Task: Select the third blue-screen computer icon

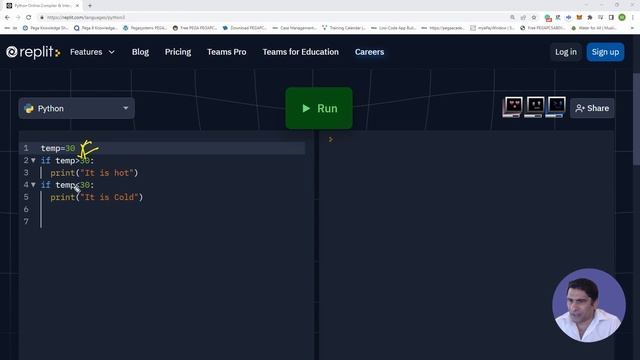Action: pos(556,107)
